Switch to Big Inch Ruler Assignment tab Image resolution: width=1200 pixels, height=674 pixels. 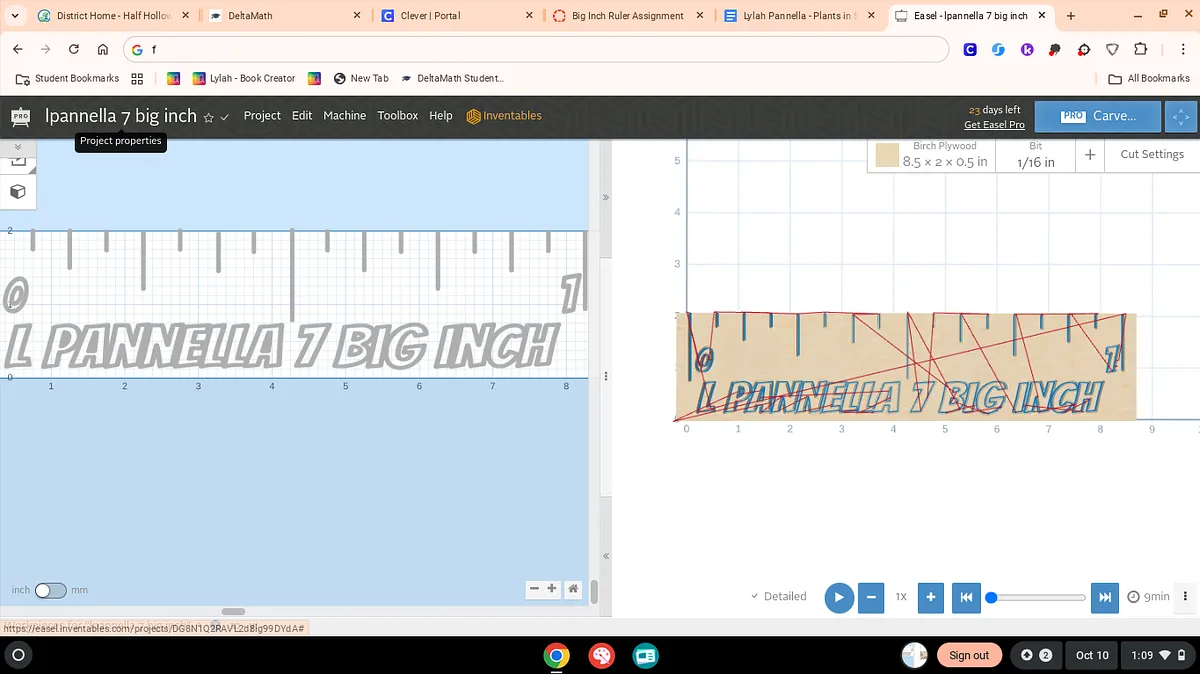pos(627,16)
